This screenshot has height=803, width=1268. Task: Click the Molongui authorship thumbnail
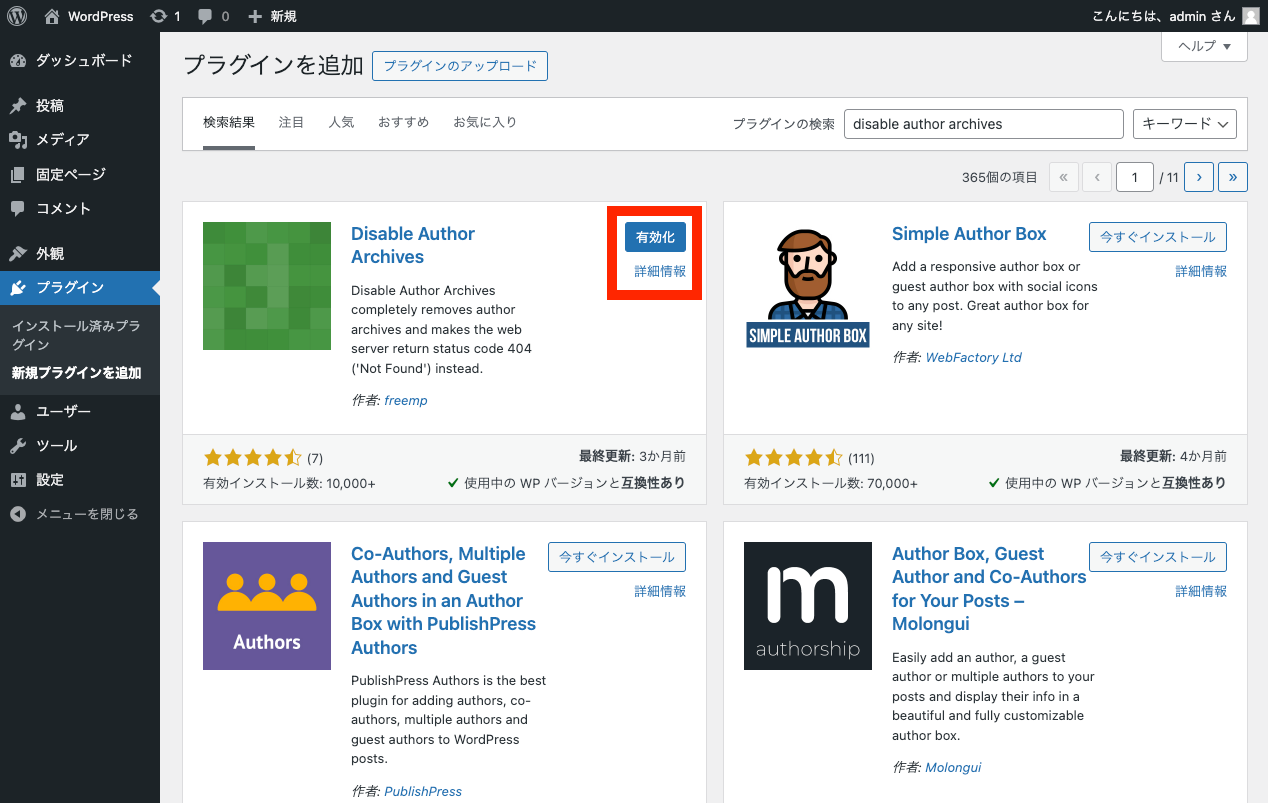[x=808, y=606]
